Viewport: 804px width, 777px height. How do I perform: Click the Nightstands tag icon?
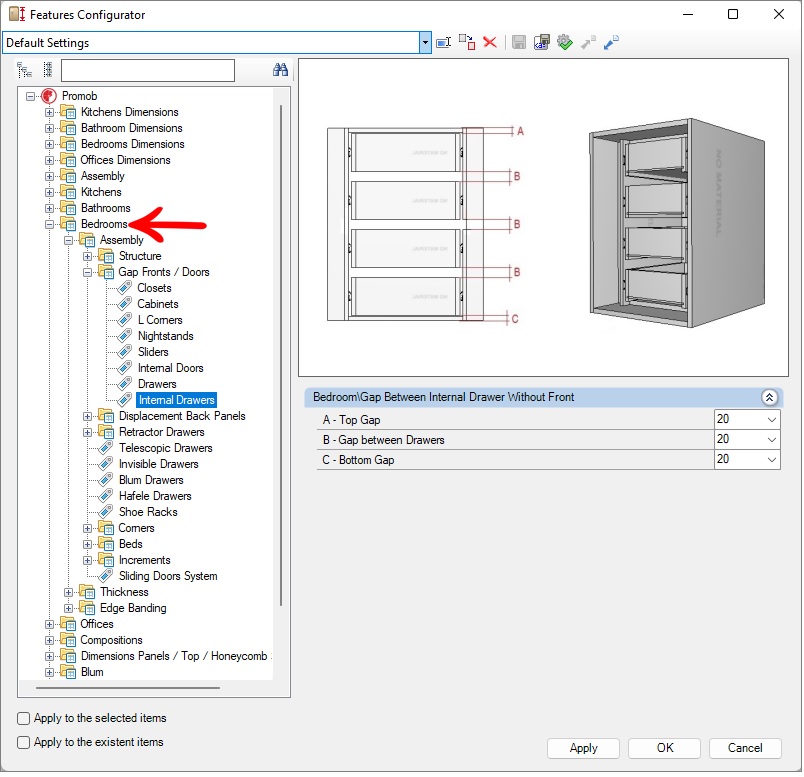click(125, 336)
